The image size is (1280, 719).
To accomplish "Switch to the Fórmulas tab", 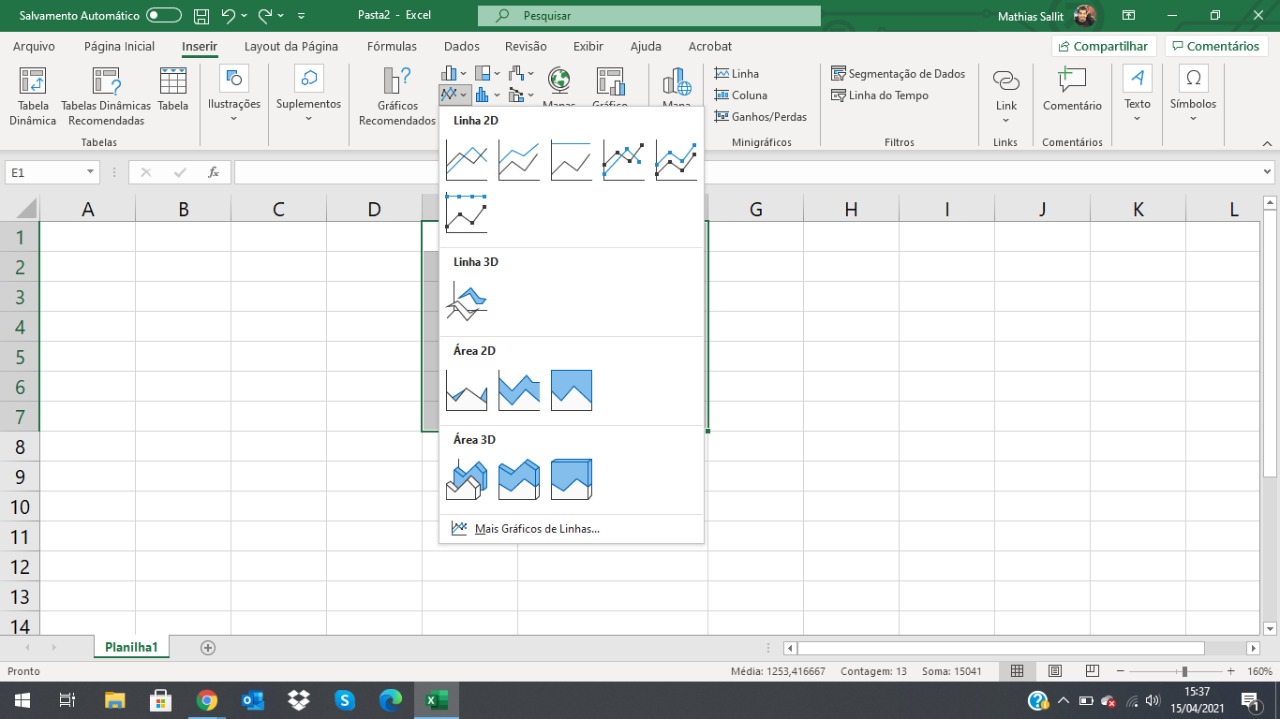I will pyautogui.click(x=392, y=46).
